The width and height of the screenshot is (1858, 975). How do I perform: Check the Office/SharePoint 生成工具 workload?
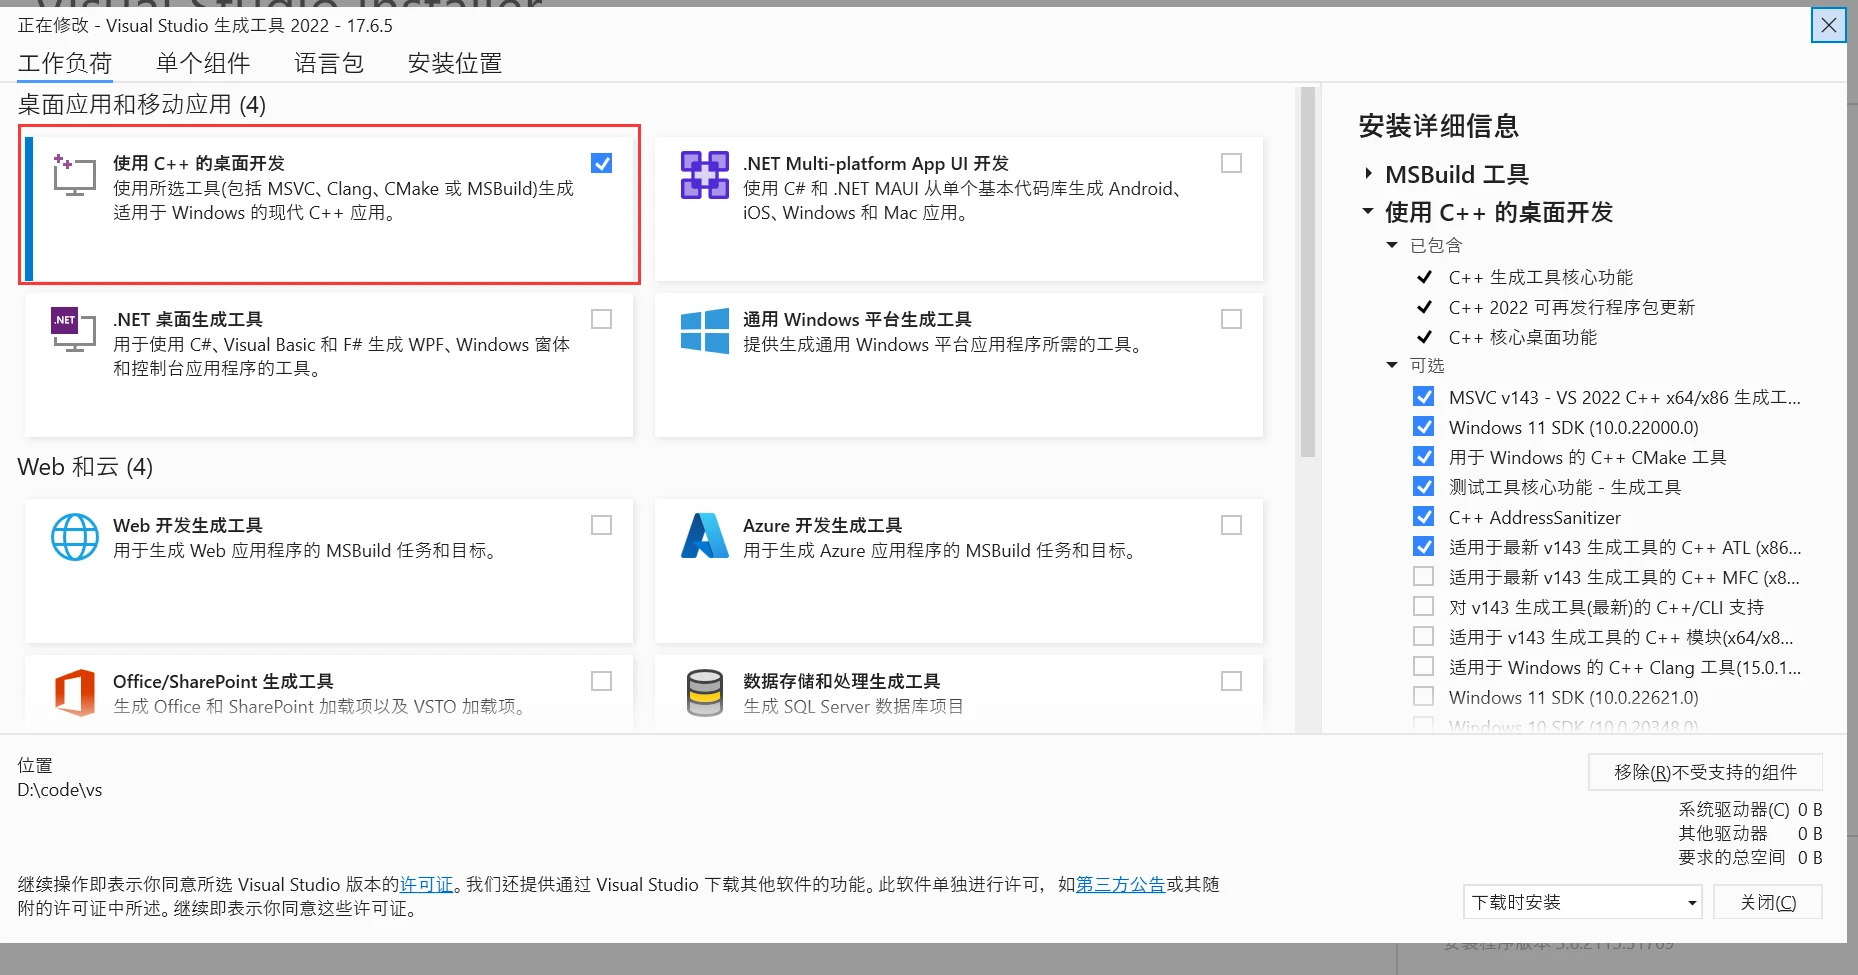tap(601, 681)
